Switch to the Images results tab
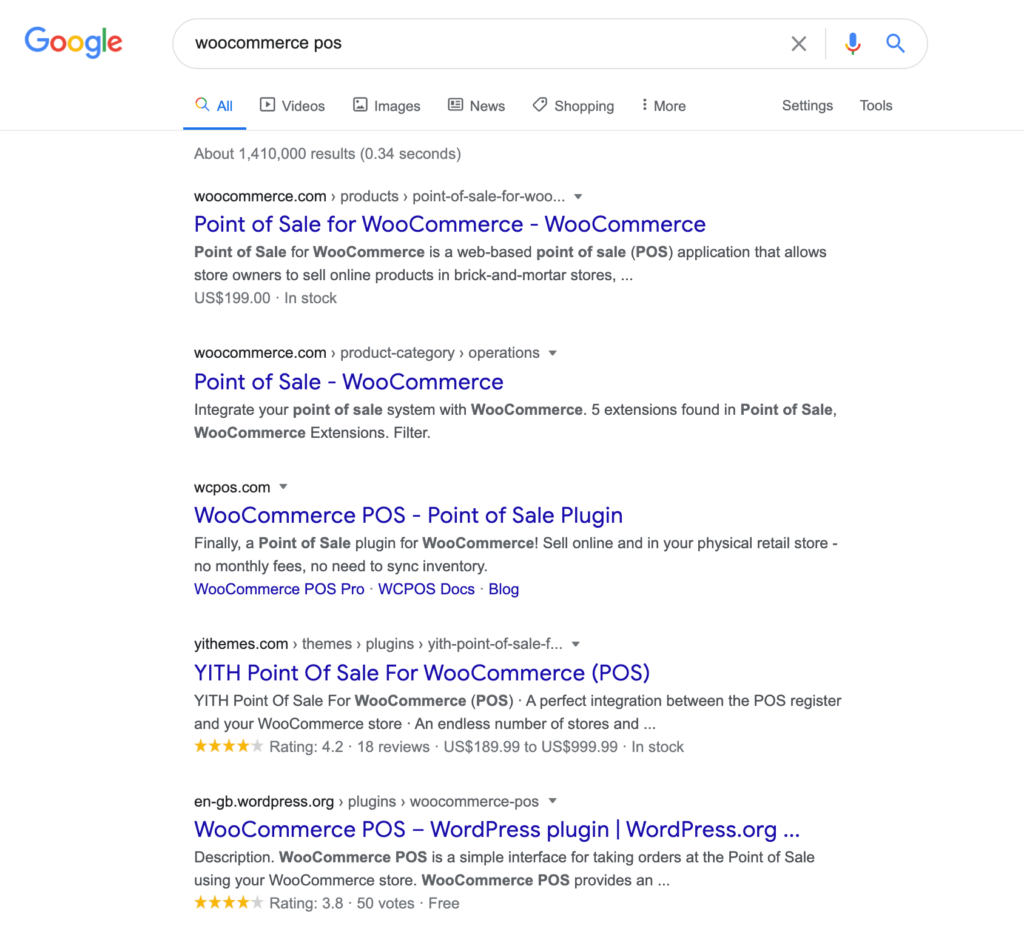This screenshot has height=940, width=1024. (x=386, y=105)
